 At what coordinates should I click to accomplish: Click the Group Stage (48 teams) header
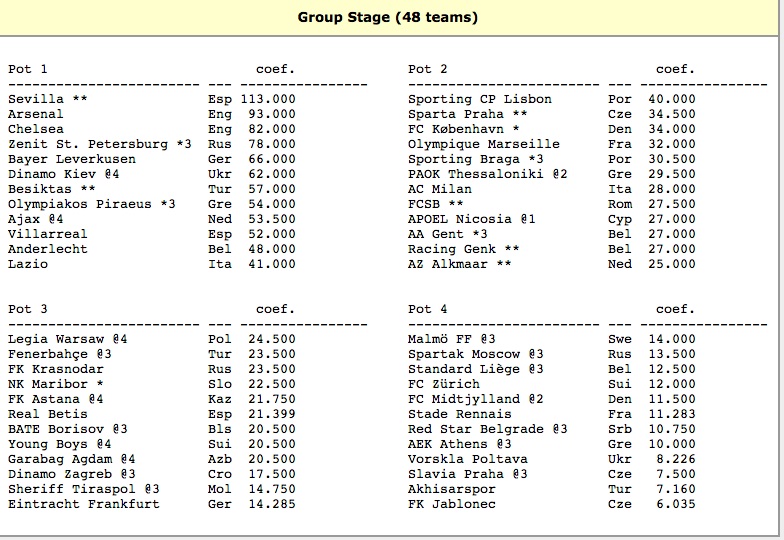point(388,17)
